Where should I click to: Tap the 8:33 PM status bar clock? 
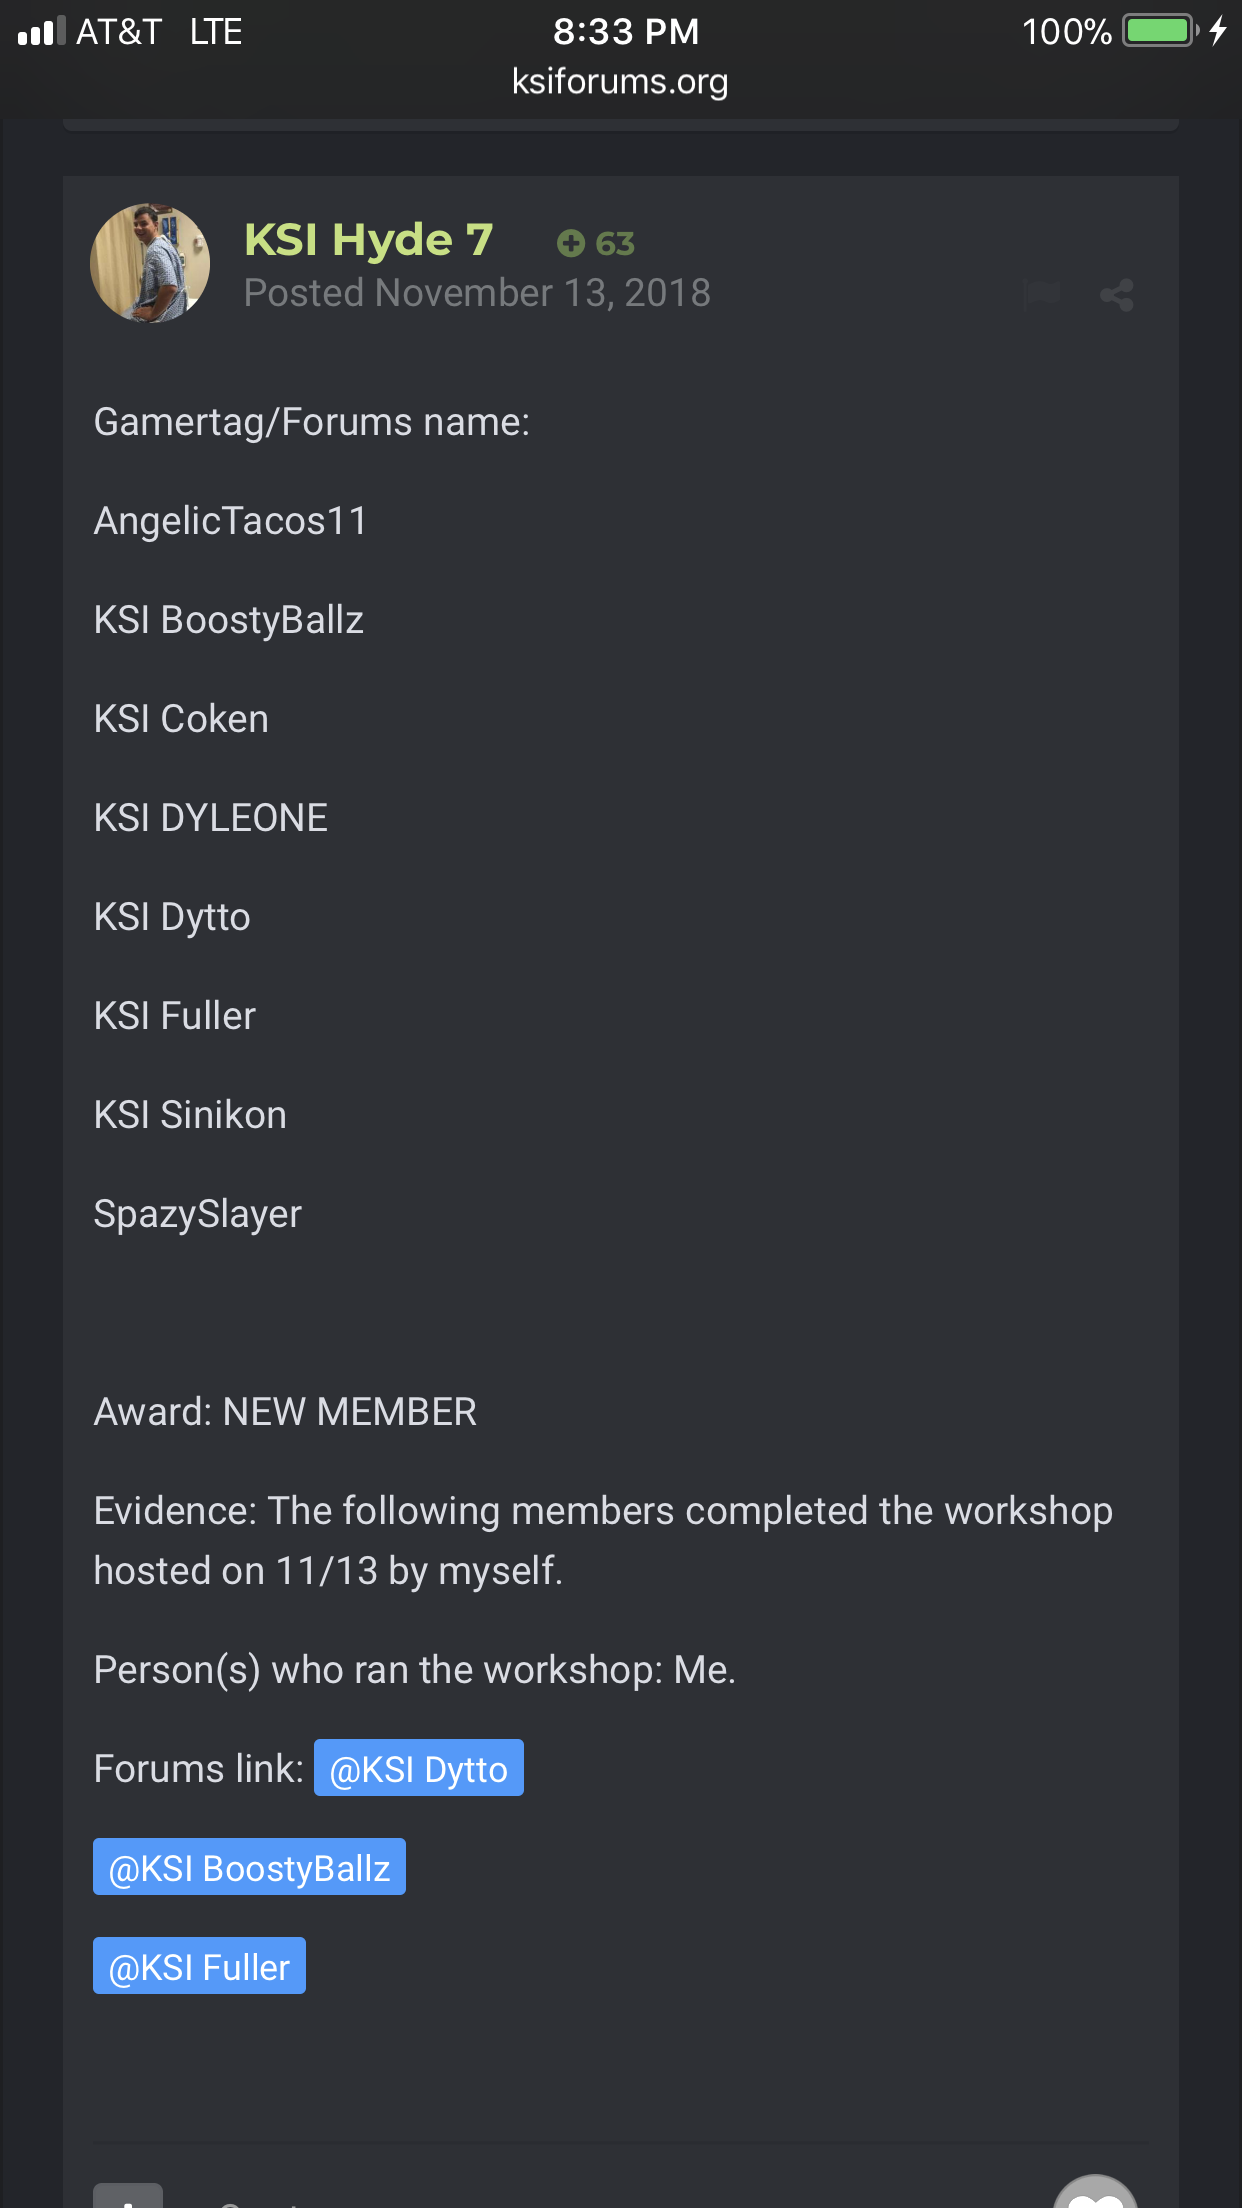[x=626, y=31]
